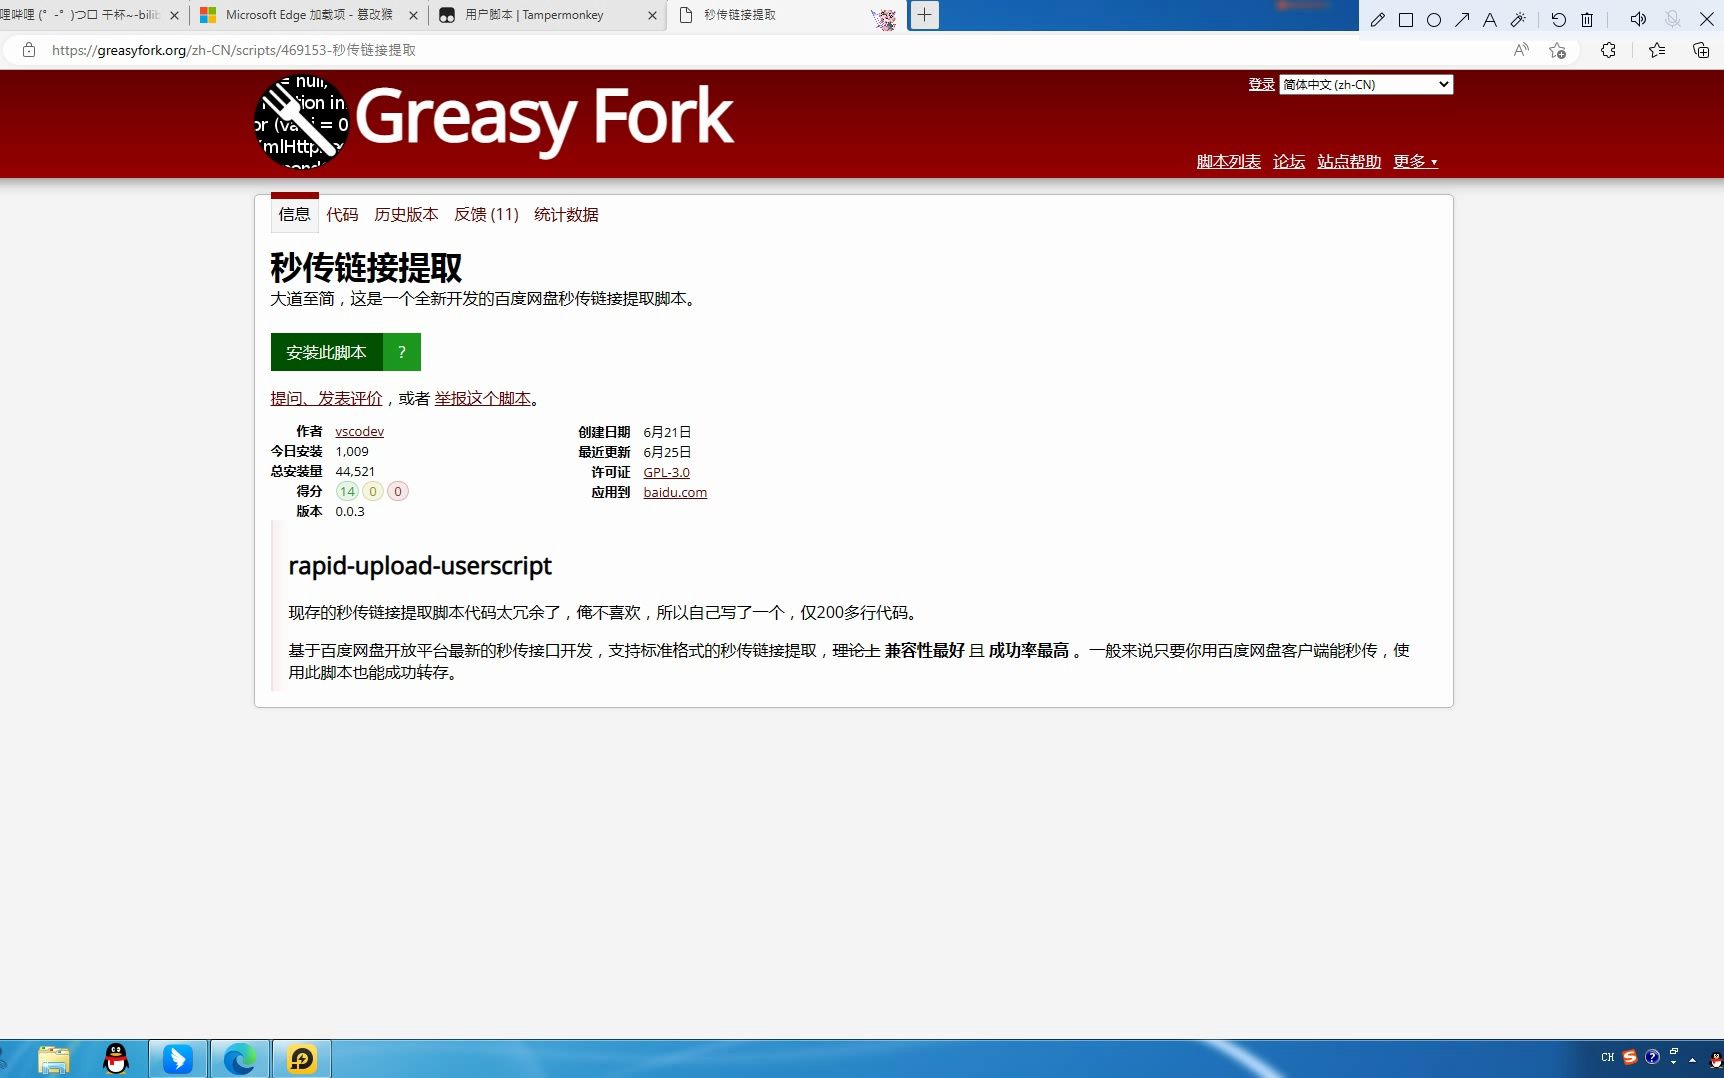
Task: Open a new browser tab
Action: [x=925, y=15]
